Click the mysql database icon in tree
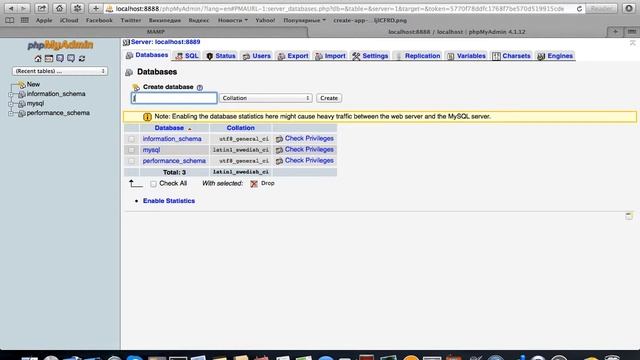Image resolution: width=640 pixels, height=360 pixels. click(22, 104)
